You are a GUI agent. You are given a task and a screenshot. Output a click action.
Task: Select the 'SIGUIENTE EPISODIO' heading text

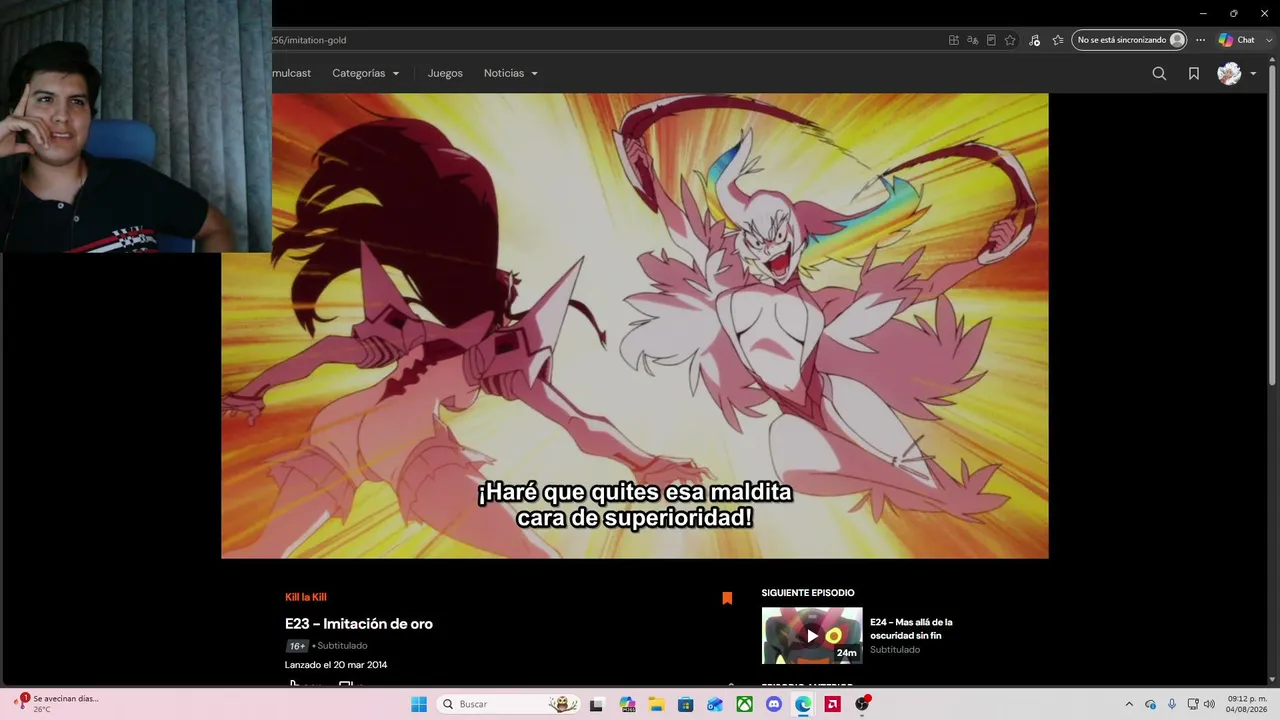[808, 593]
